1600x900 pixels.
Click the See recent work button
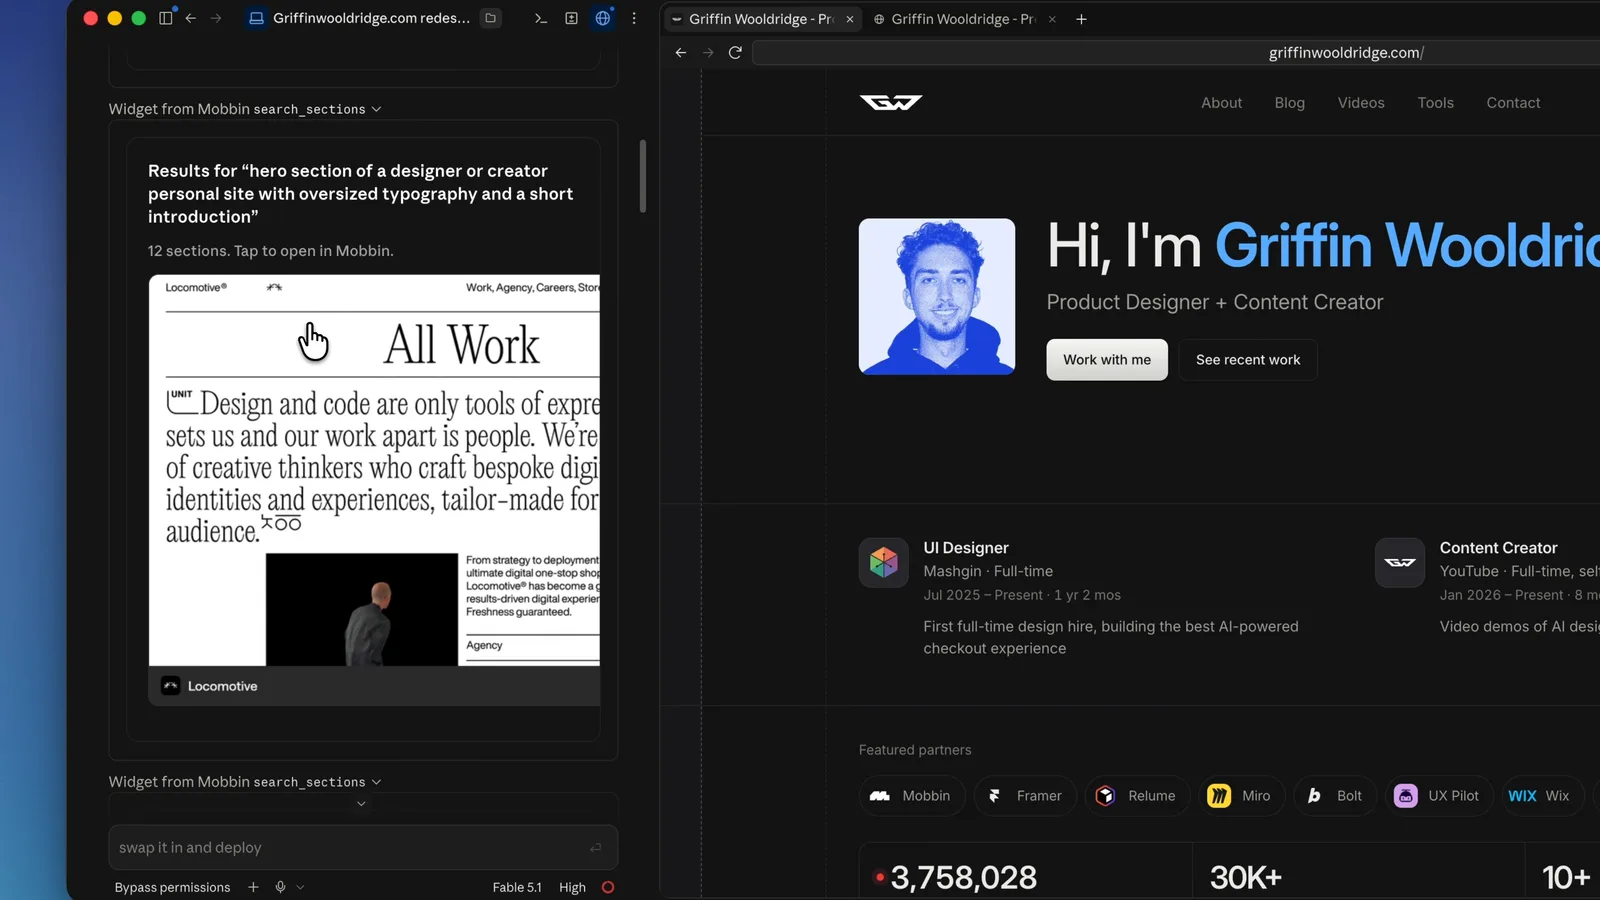tap(1248, 360)
